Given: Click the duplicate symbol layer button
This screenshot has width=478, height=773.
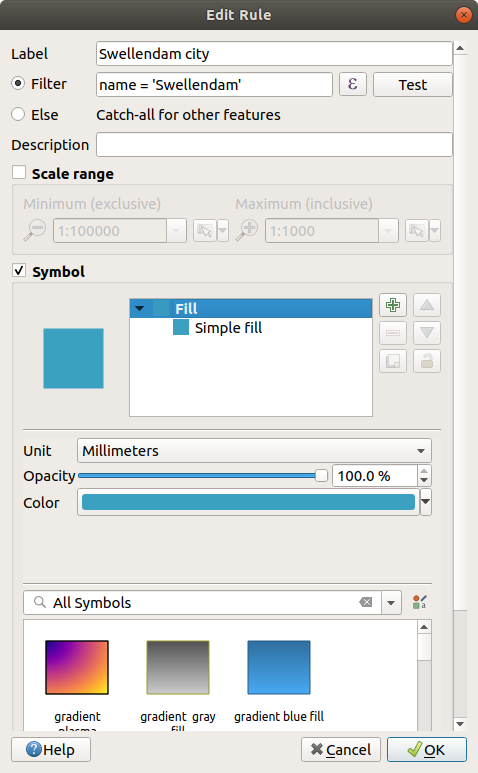Looking at the screenshot, I should 393,361.
